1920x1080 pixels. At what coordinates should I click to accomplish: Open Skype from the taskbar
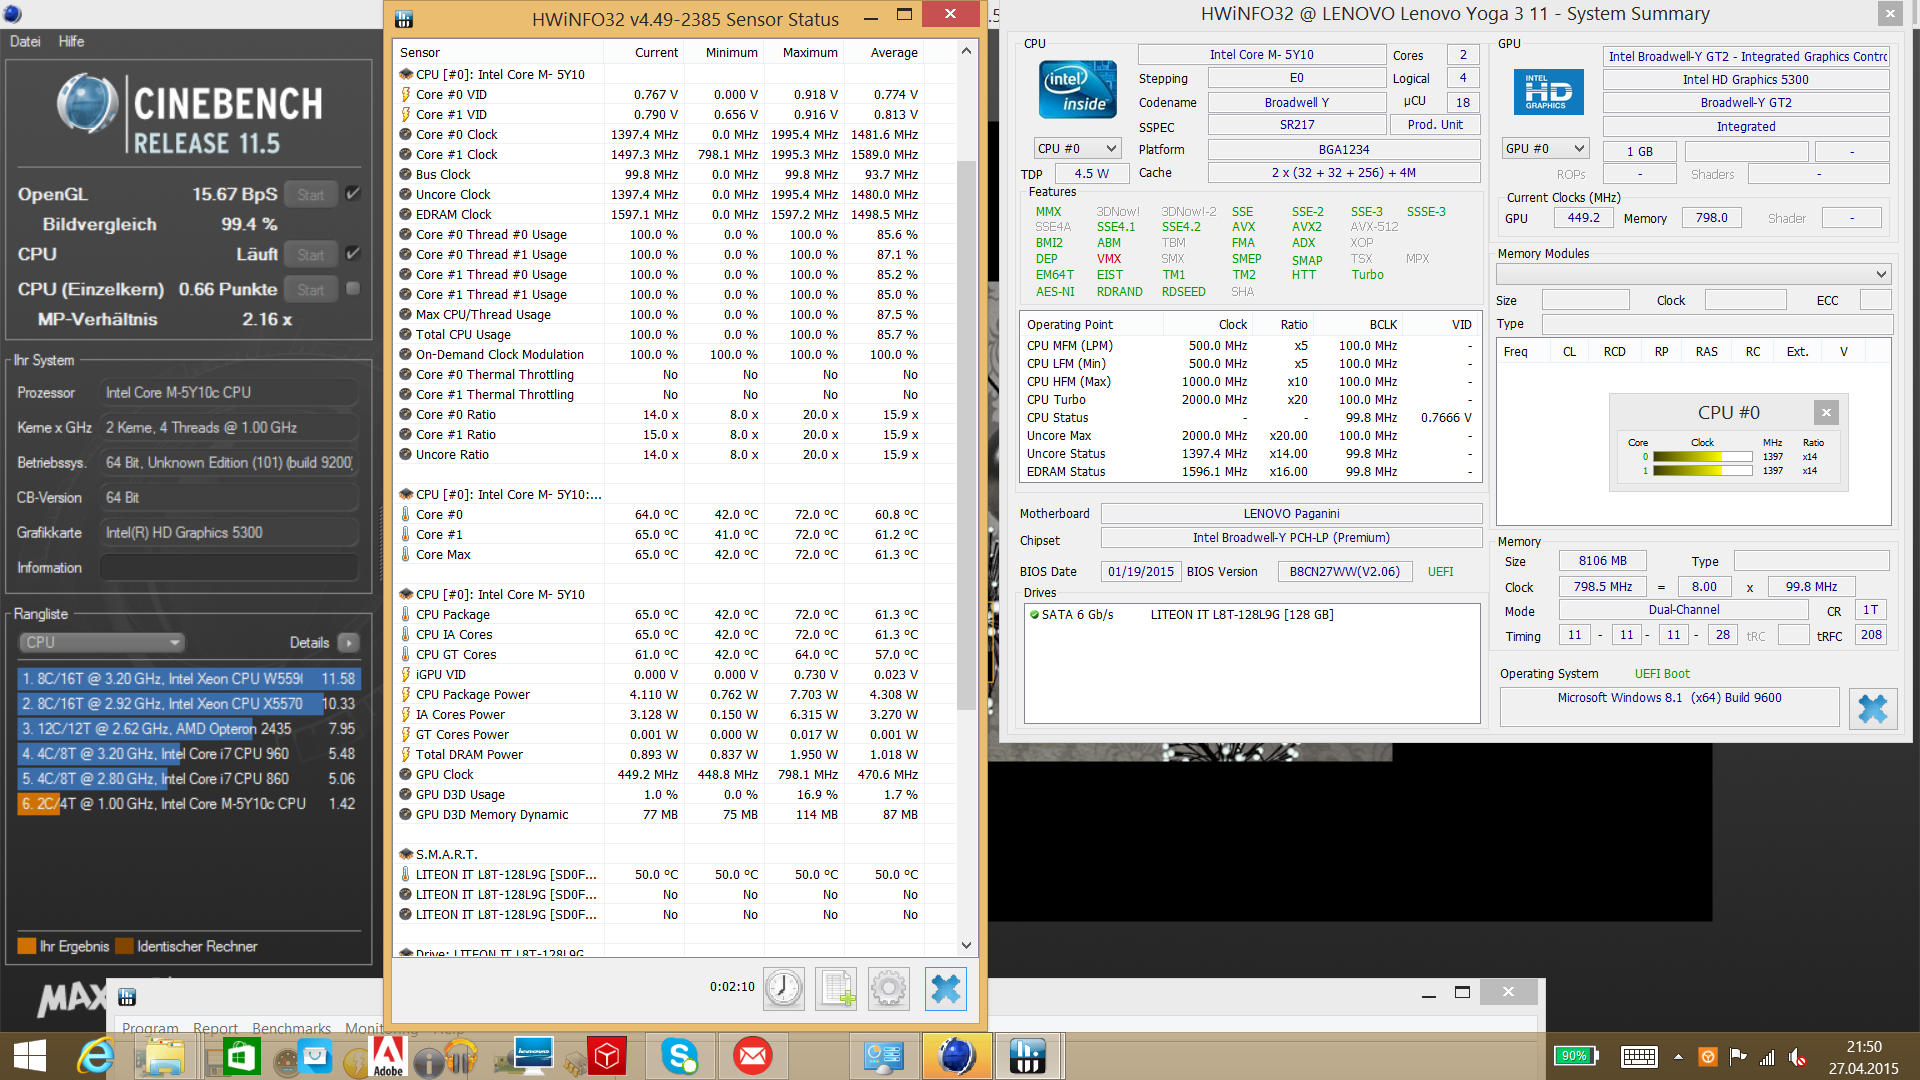click(x=680, y=1056)
